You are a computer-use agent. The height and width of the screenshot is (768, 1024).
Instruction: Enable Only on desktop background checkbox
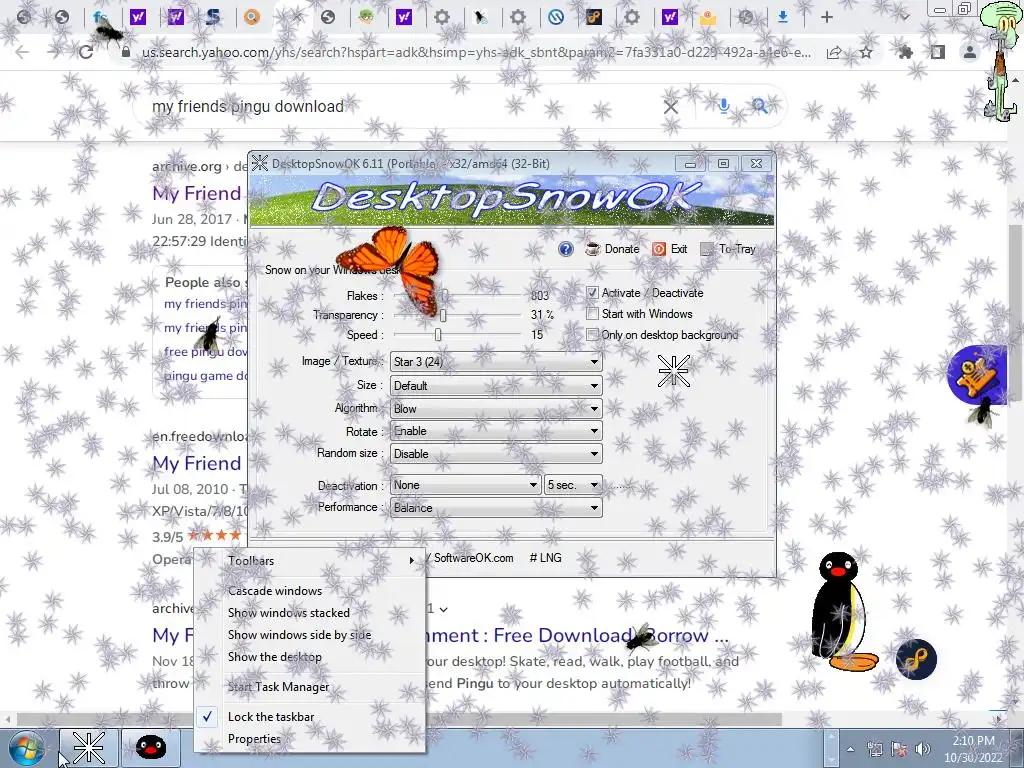coord(592,334)
